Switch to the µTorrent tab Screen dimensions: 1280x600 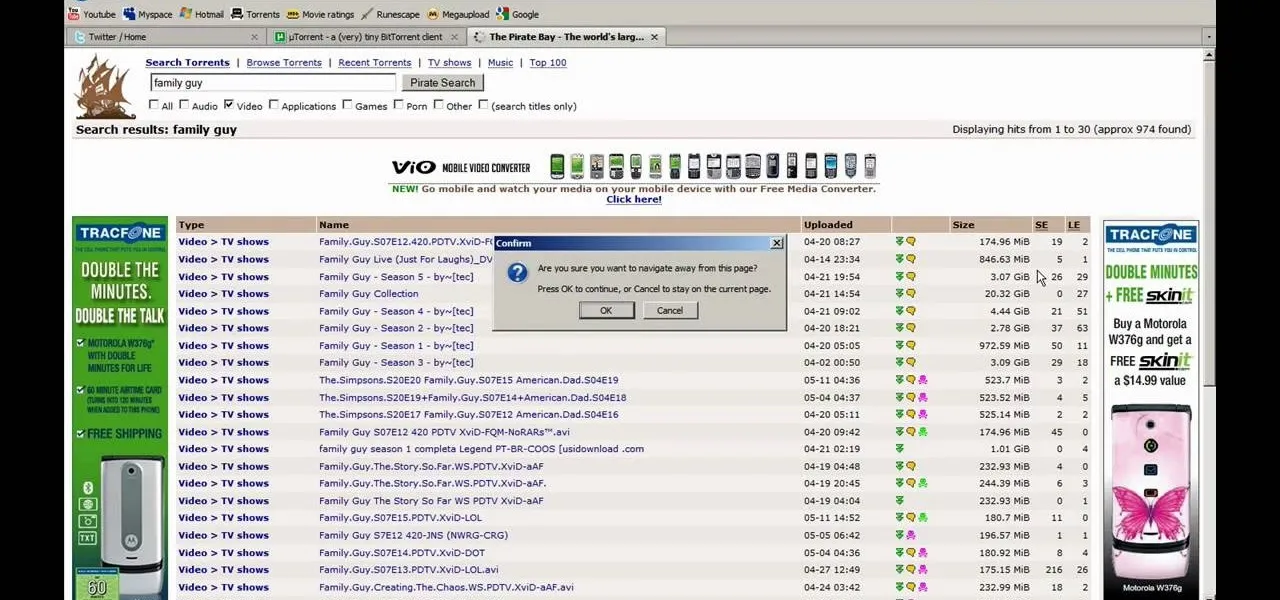coord(366,37)
